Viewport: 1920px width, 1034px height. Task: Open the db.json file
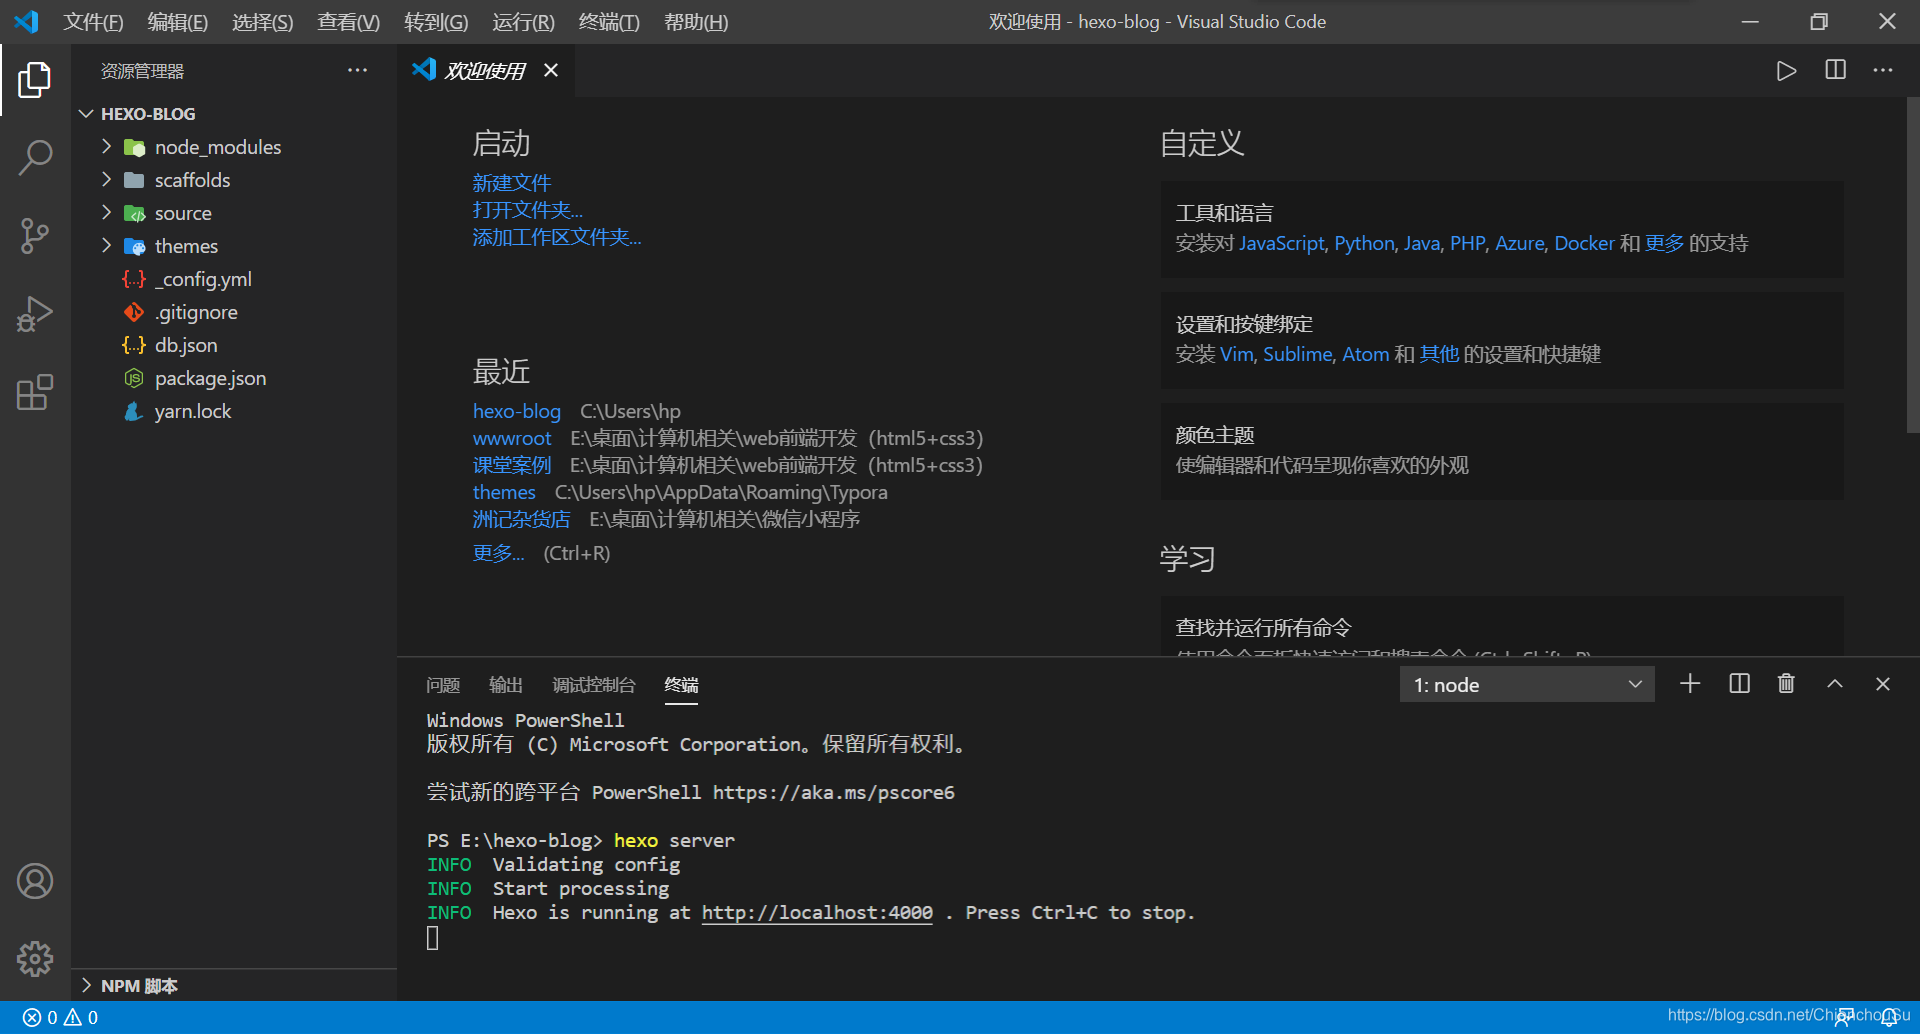[186, 345]
